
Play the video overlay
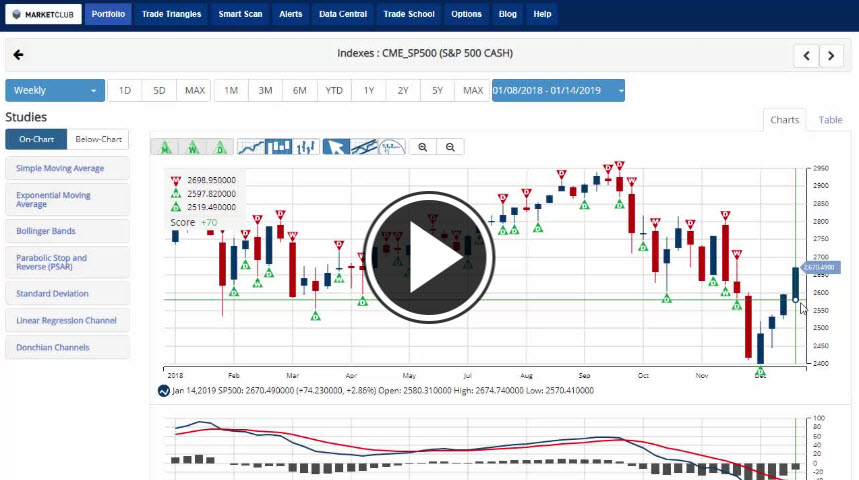point(429,257)
